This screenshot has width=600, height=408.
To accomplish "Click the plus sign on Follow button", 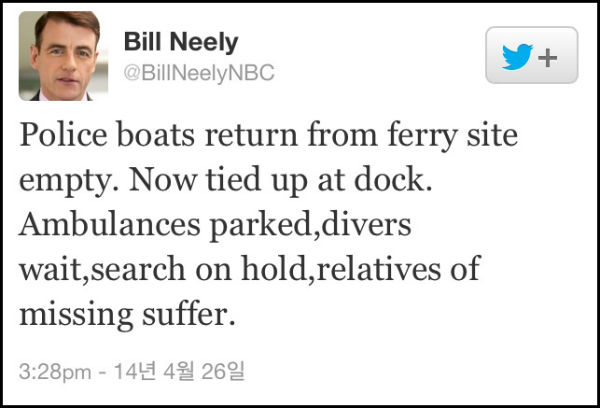I will tap(547, 58).
